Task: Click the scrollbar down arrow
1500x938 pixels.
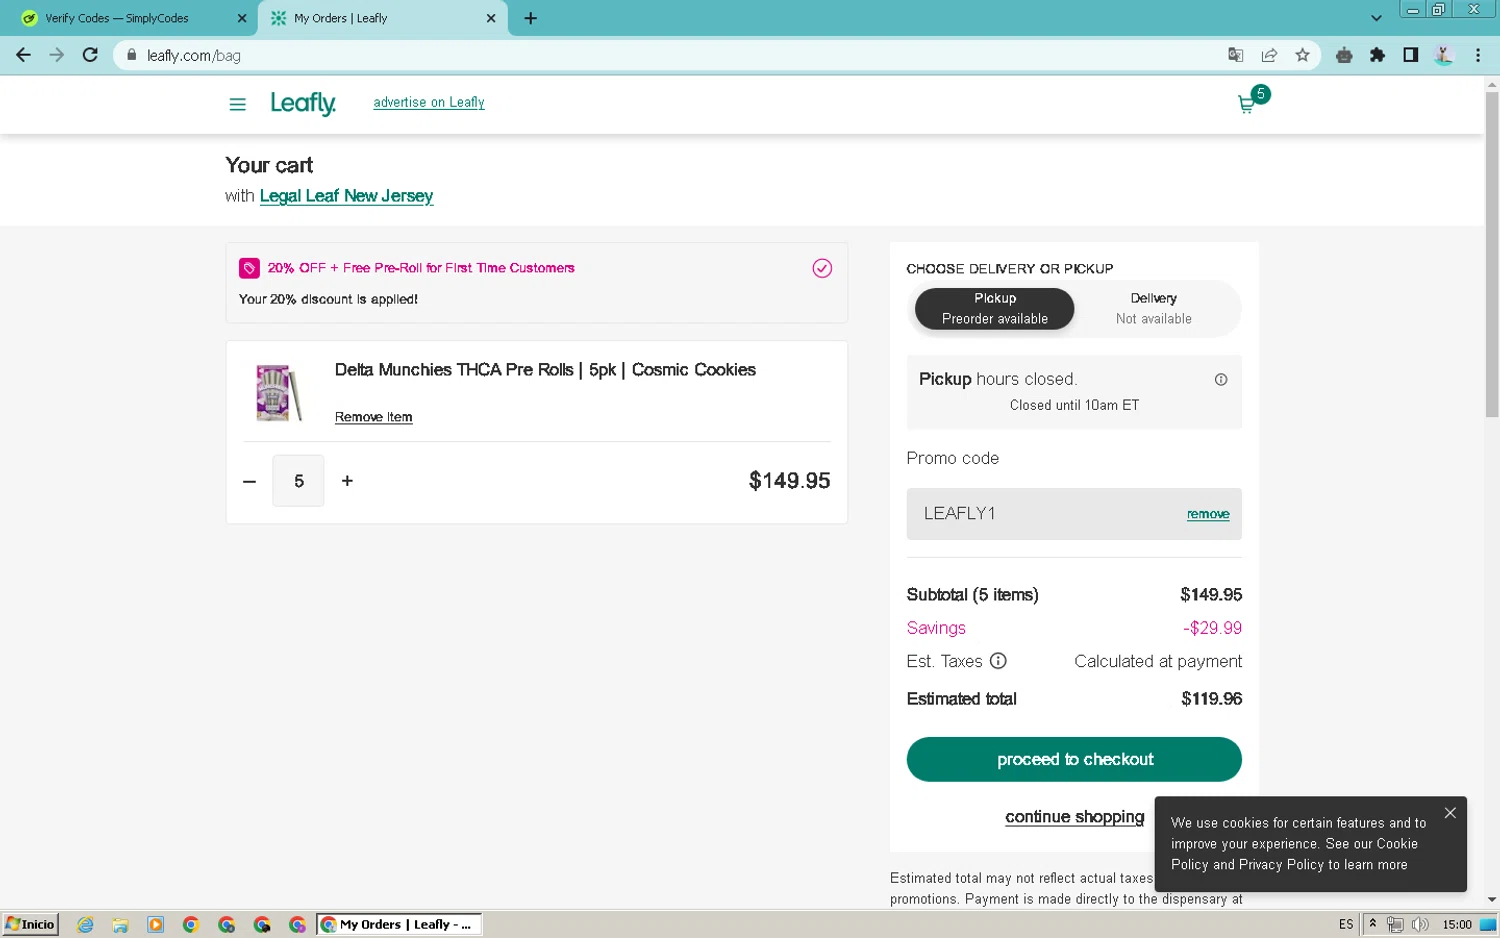Action: [1491, 900]
